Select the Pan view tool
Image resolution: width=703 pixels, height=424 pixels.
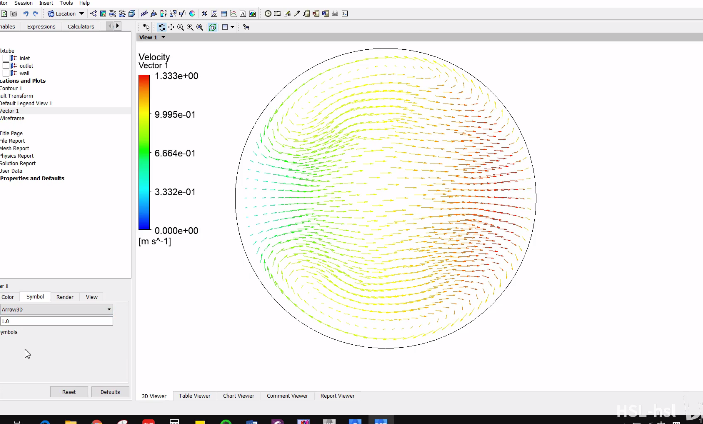tap(171, 27)
